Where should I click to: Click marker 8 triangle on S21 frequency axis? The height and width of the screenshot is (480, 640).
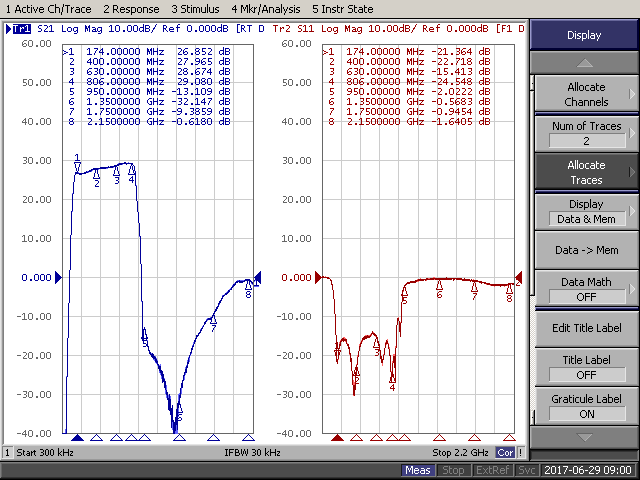click(x=249, y=438)
